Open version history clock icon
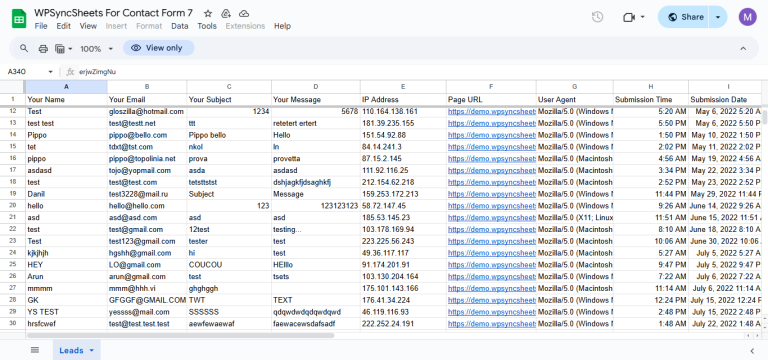 tap(597, 17)
